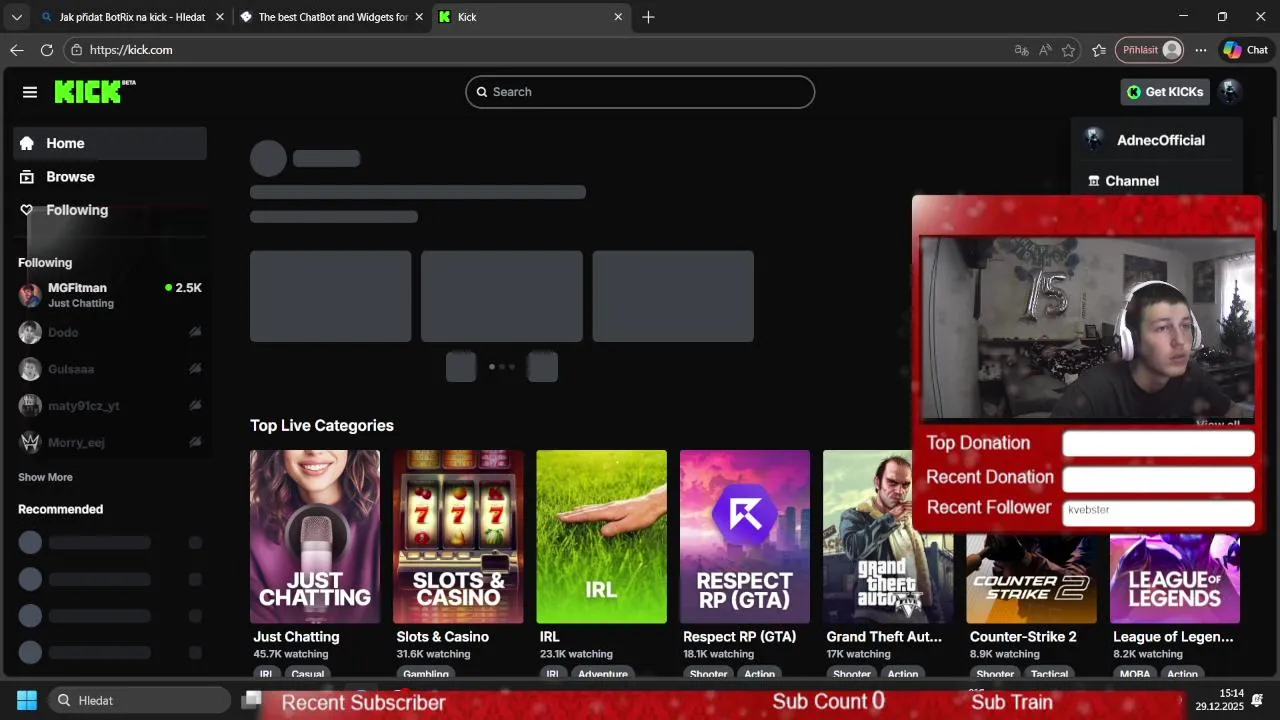This screenshot has width=1280, height=720.
Task: Switch to the Kick tab
Action: point(531,17)
